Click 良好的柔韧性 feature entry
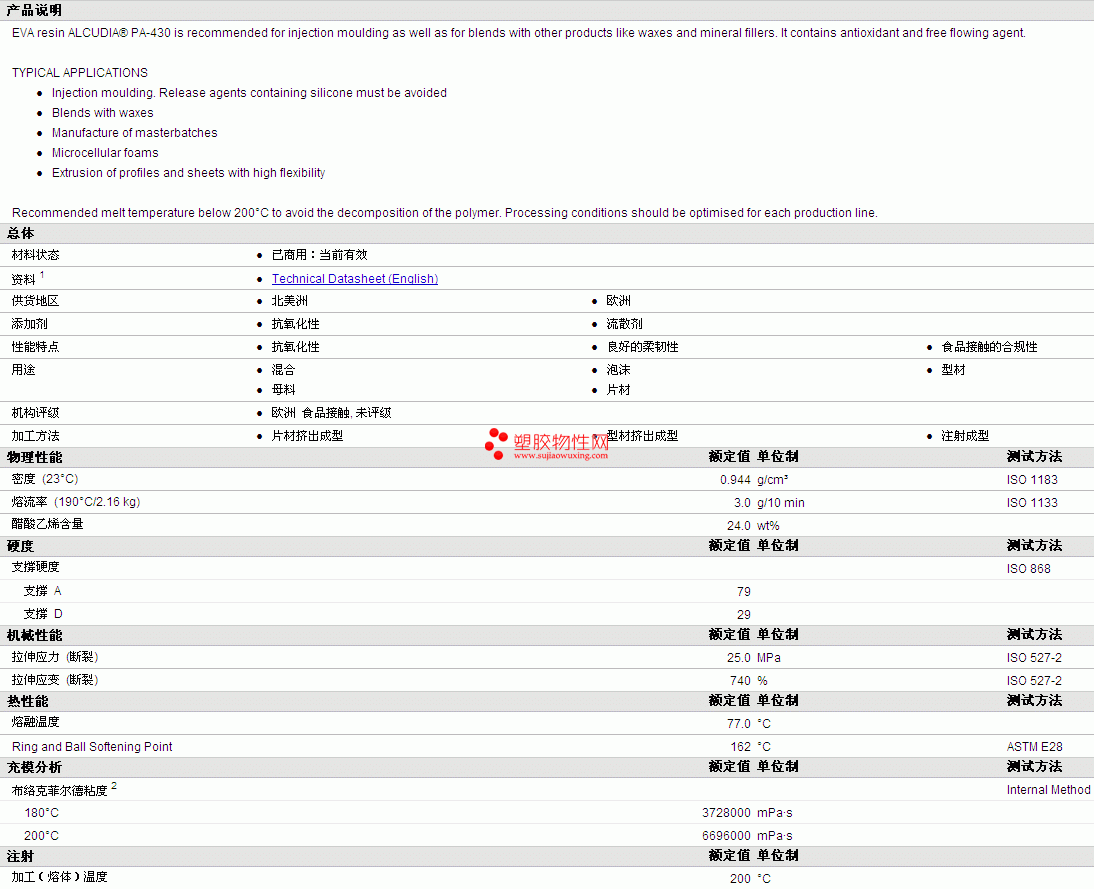Image resolution: width=1094 pixels, height=889 pixels. coord(643,347)
